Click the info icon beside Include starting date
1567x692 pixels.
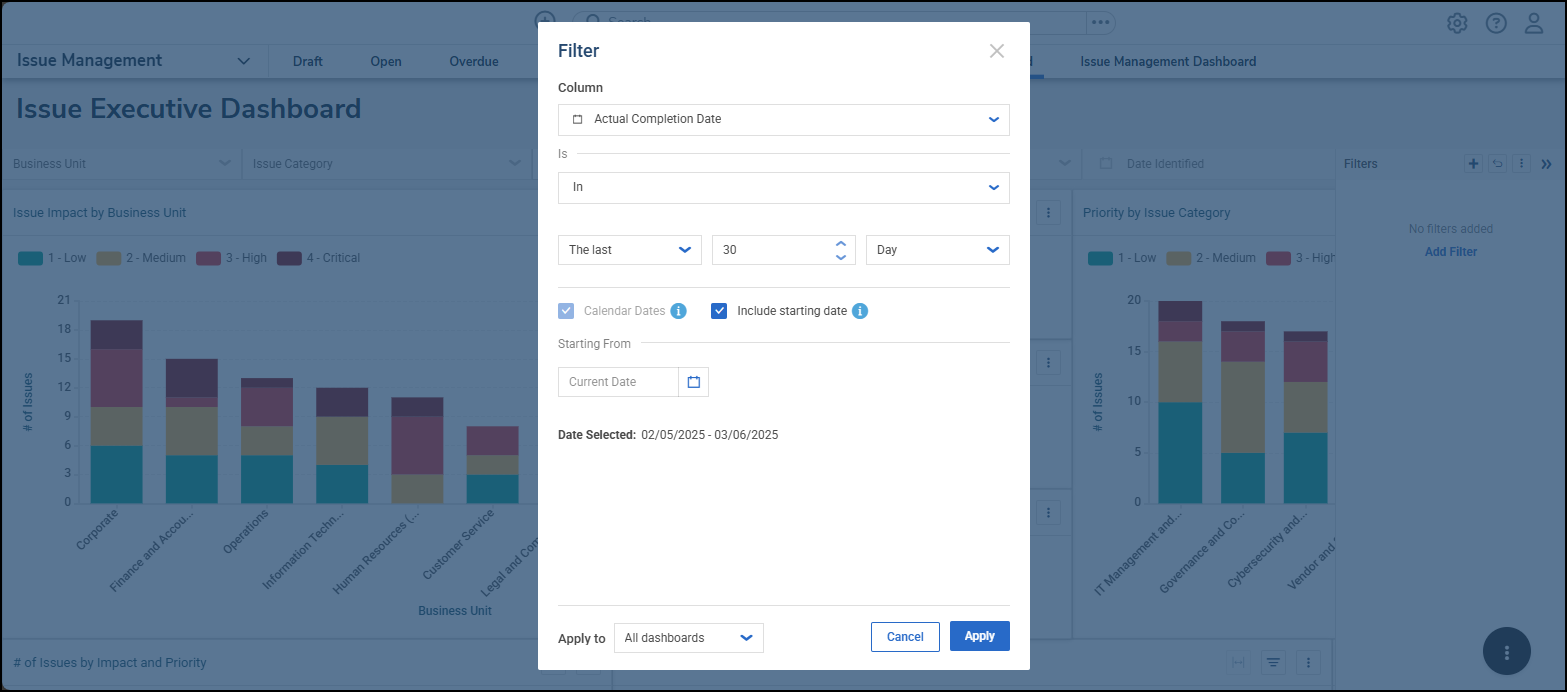pyautogui.click(x=860, y=311)
